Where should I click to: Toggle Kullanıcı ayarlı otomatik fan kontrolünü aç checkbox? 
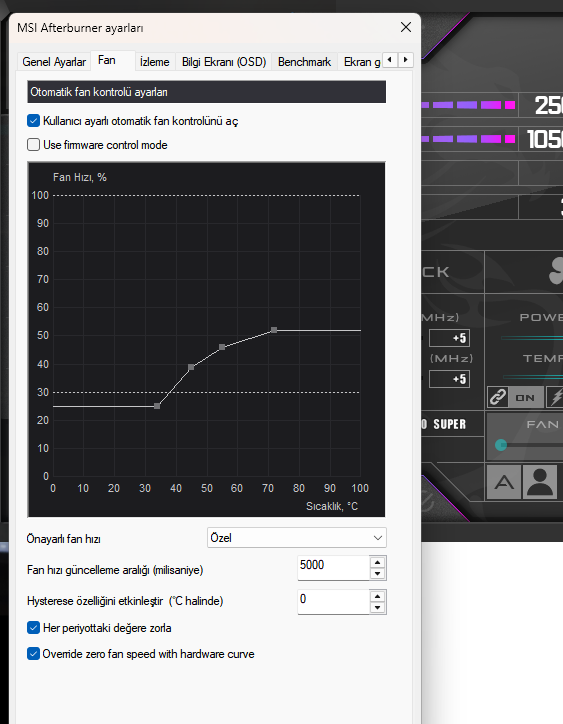(33, 121)
